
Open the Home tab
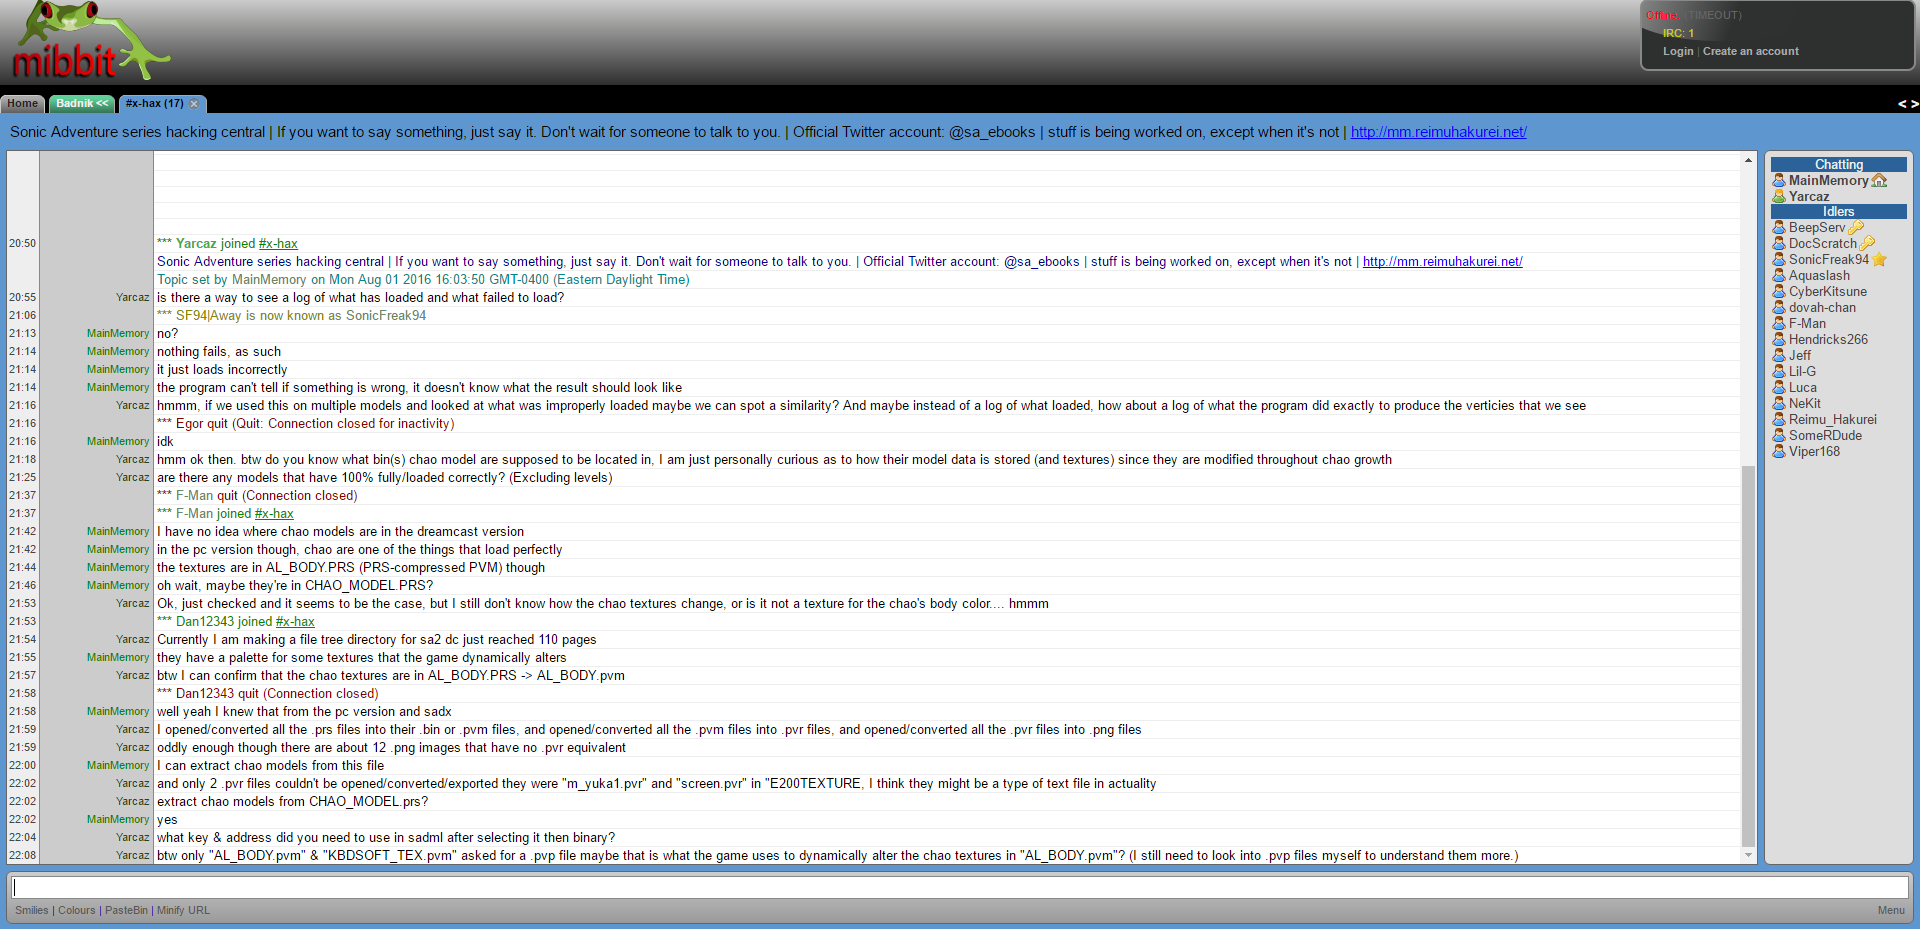(x=22, y=104)
